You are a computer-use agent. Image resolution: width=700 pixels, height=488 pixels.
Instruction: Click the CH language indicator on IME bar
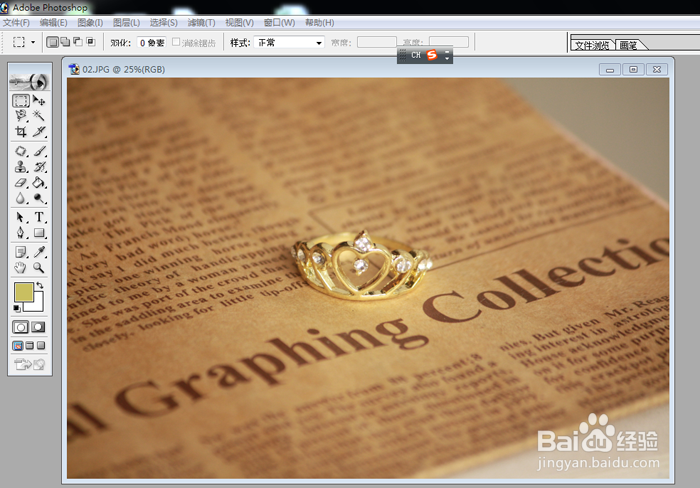coord(416,55)
